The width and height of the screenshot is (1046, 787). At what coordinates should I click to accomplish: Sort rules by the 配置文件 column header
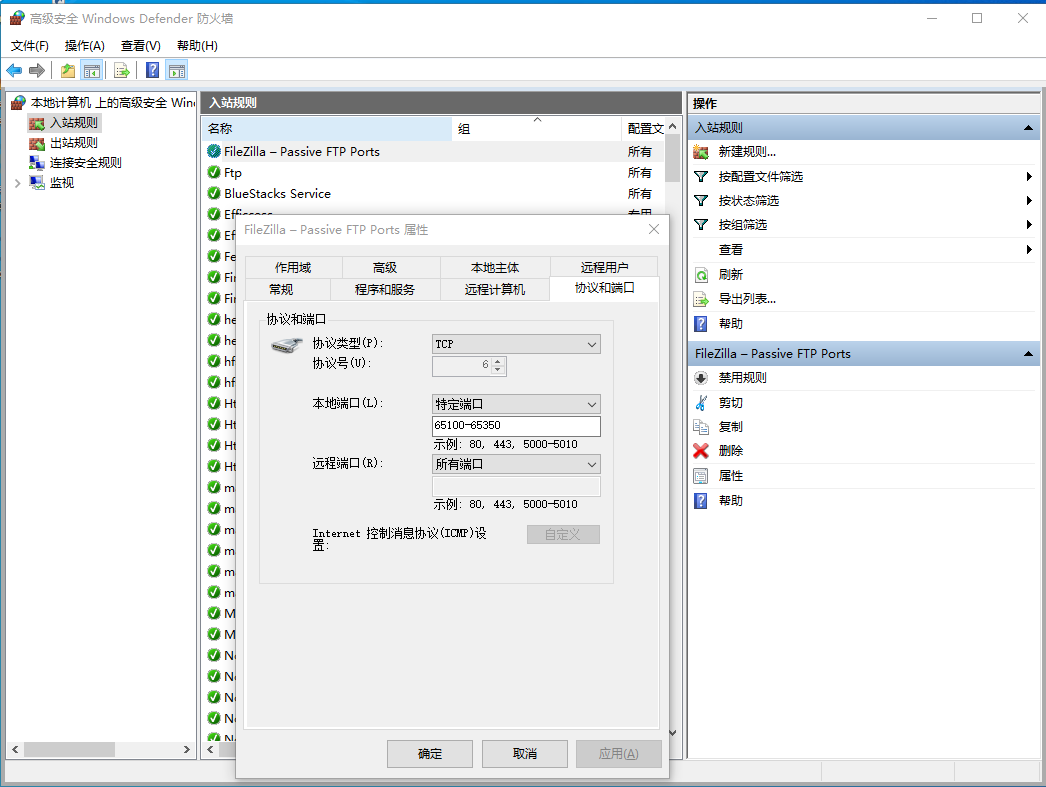click(643, 129)
